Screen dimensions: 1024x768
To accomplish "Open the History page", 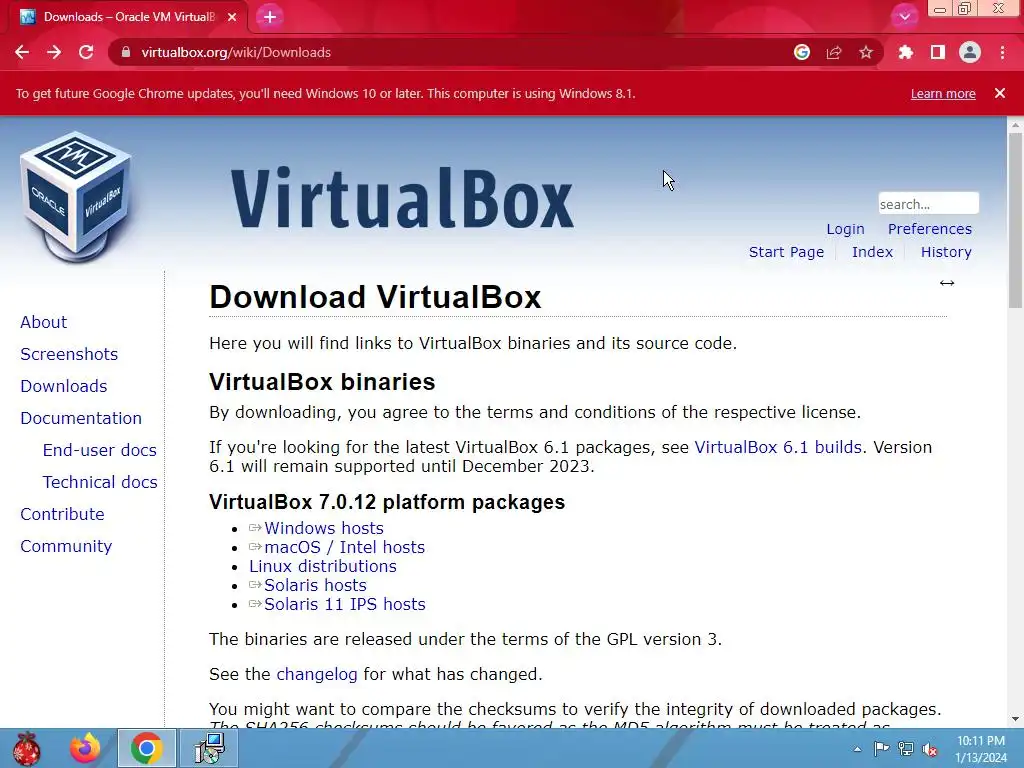I will (x=946, y=252).
